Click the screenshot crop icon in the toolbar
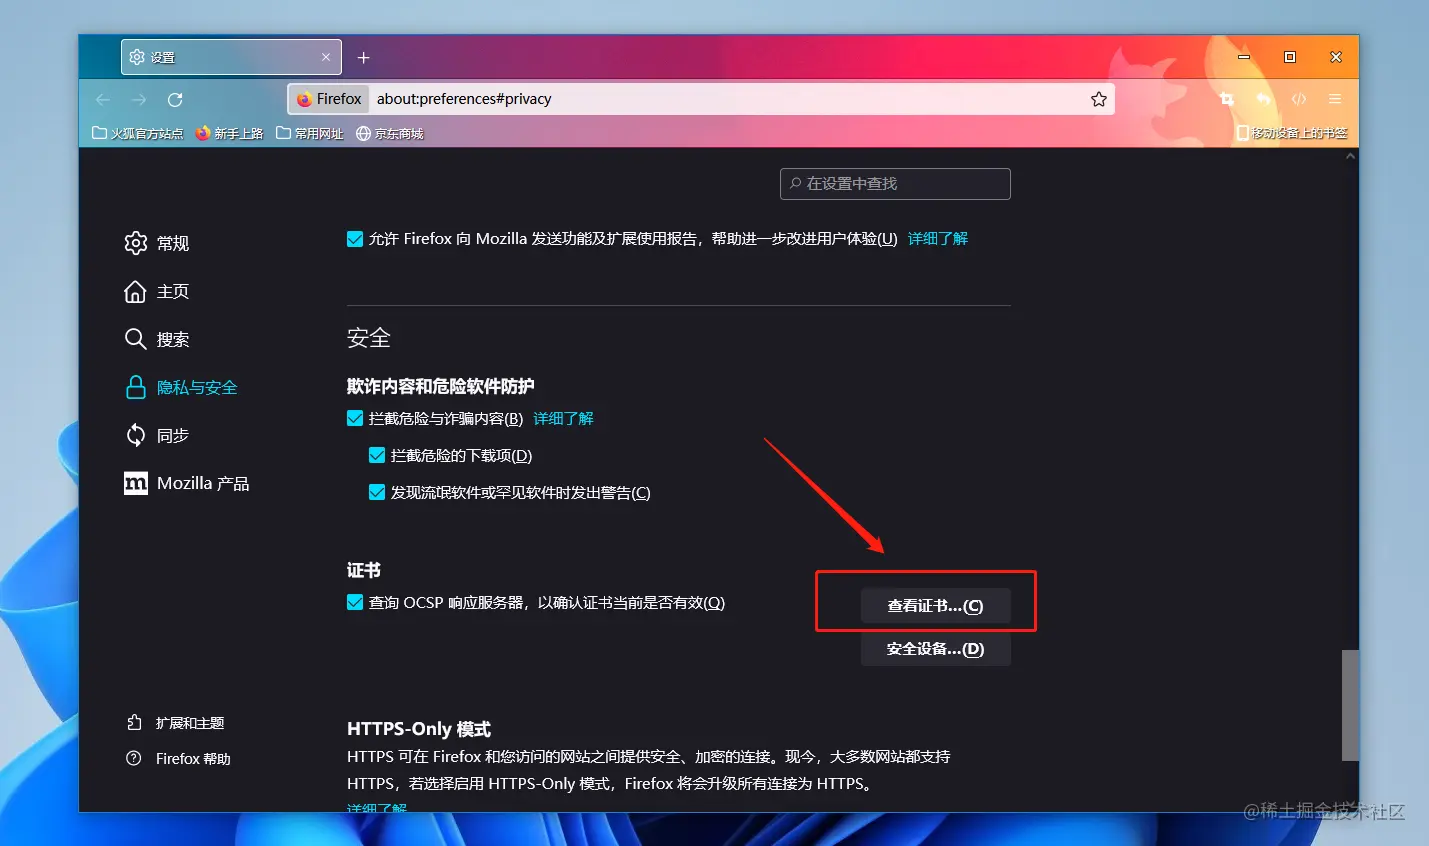The image size is (1429, 846). 1227,99
